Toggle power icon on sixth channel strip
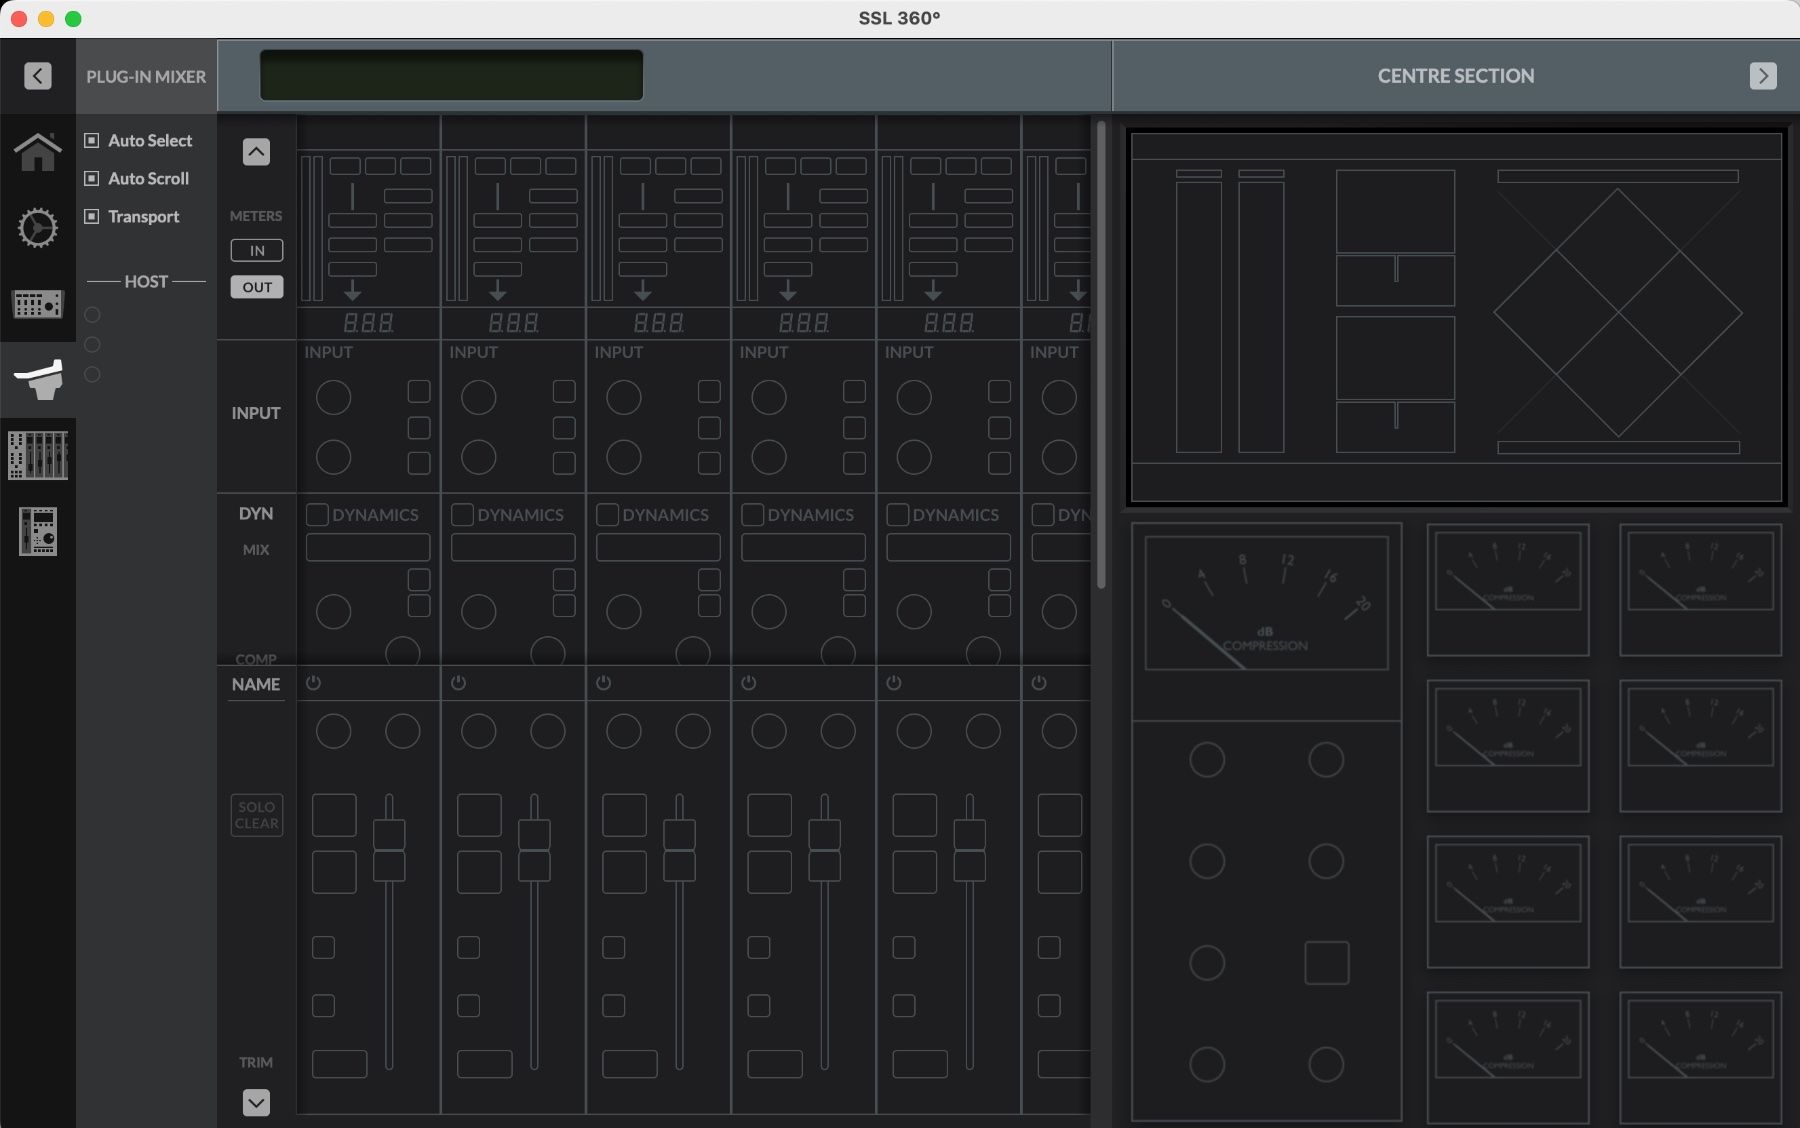Image resolution: width=1800 pixels, height=1128 pixels. [x=1039, y=683]
